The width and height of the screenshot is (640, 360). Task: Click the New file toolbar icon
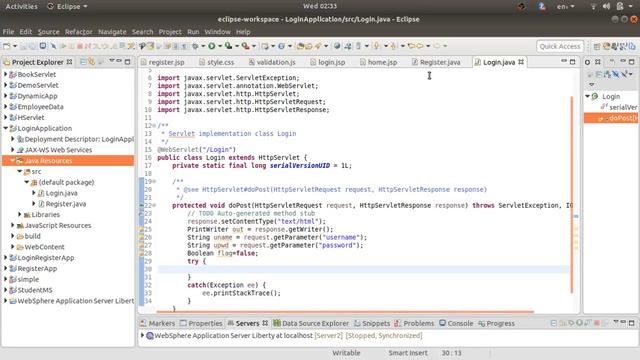tap(6, 46)
